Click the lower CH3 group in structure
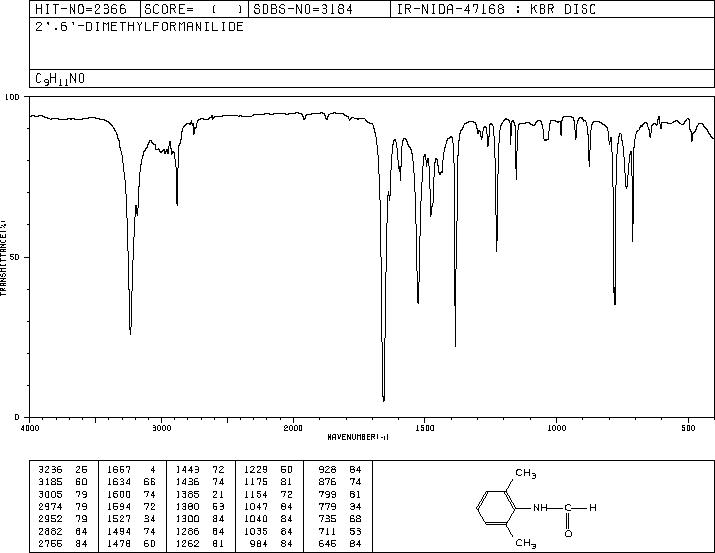This screenshot has height=553, width=715. point(526,543)
